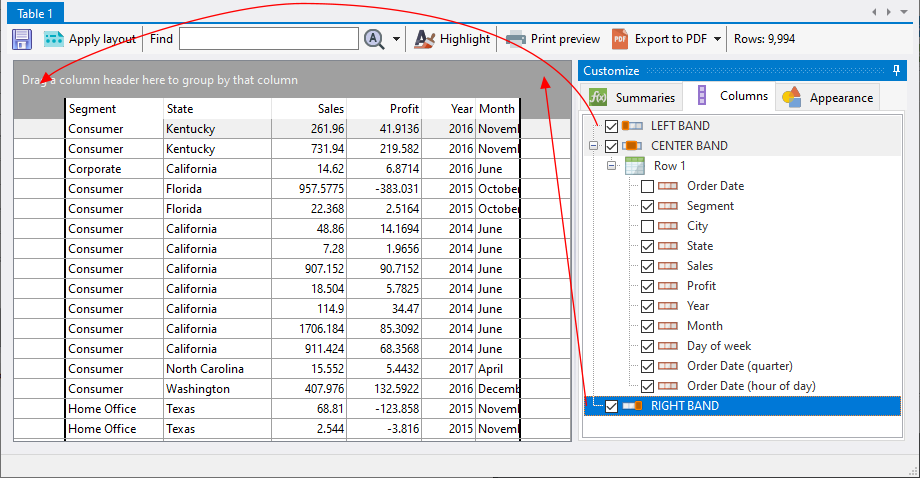This screenshot has height=478, width=920.
Task: Open the Find options dropdown arrow
Action: coord(396,39)
